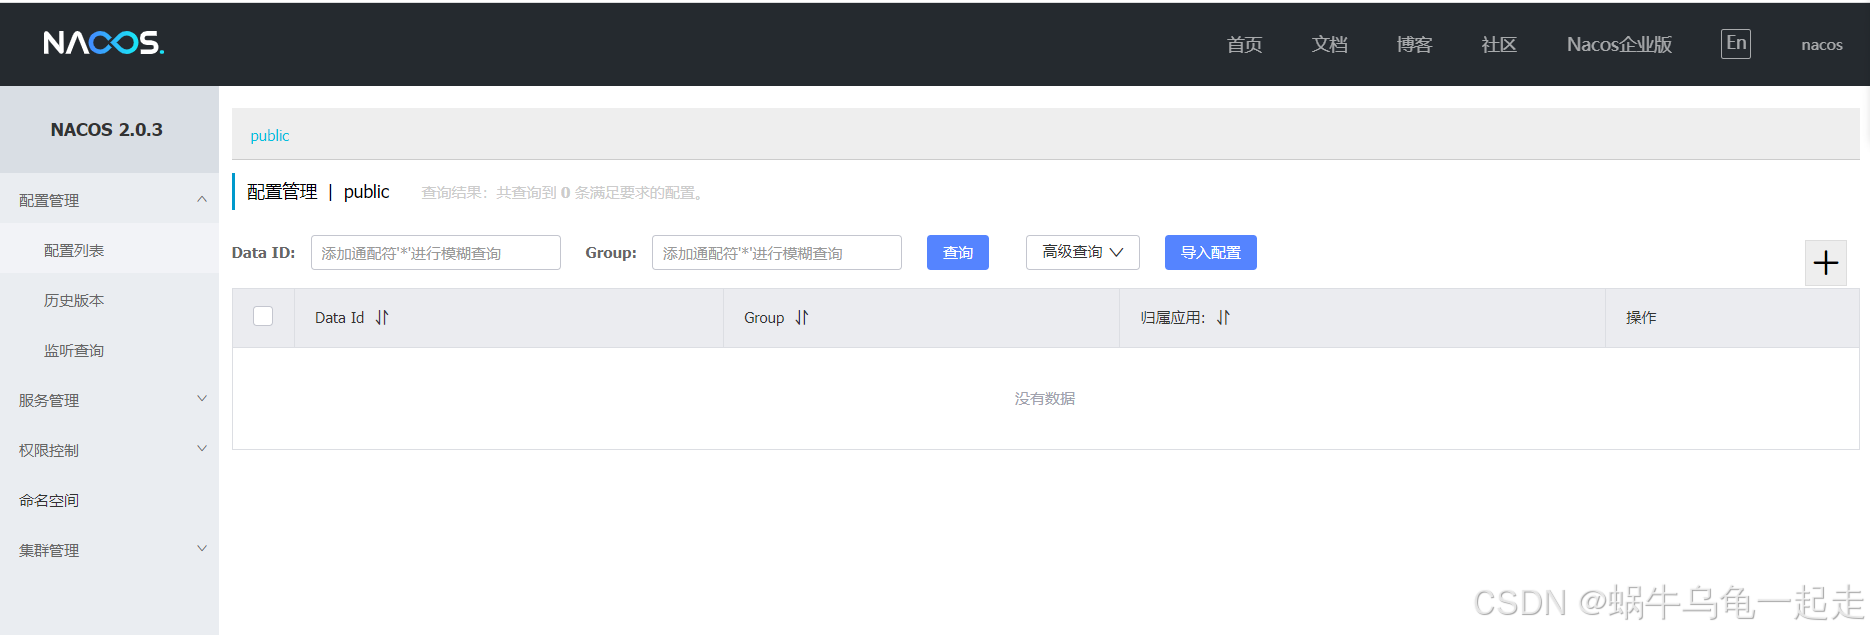Image resolution: width=1870 pixels, height=635 pixels.
Task: Tick the select-all table header checkbox
Action: (x=263, y=316)
